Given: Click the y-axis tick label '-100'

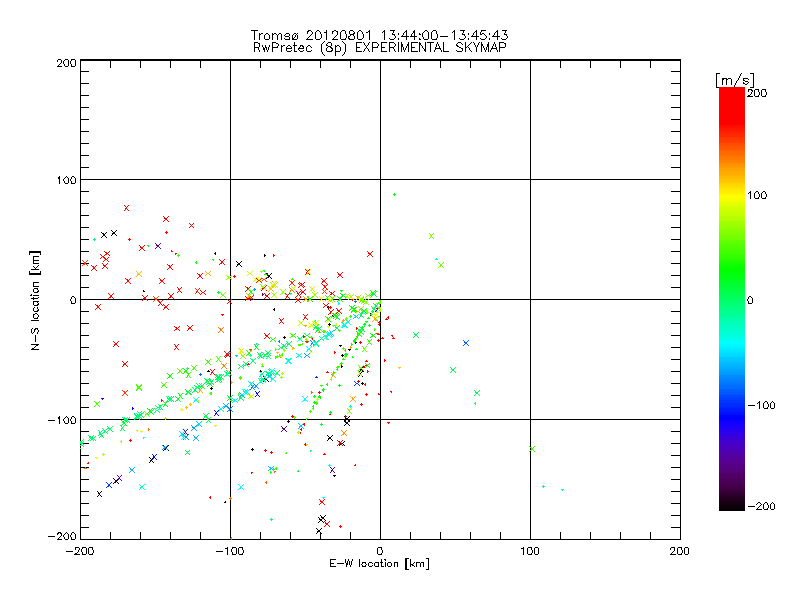Looking at the screenshot, I should coord(62,420).
